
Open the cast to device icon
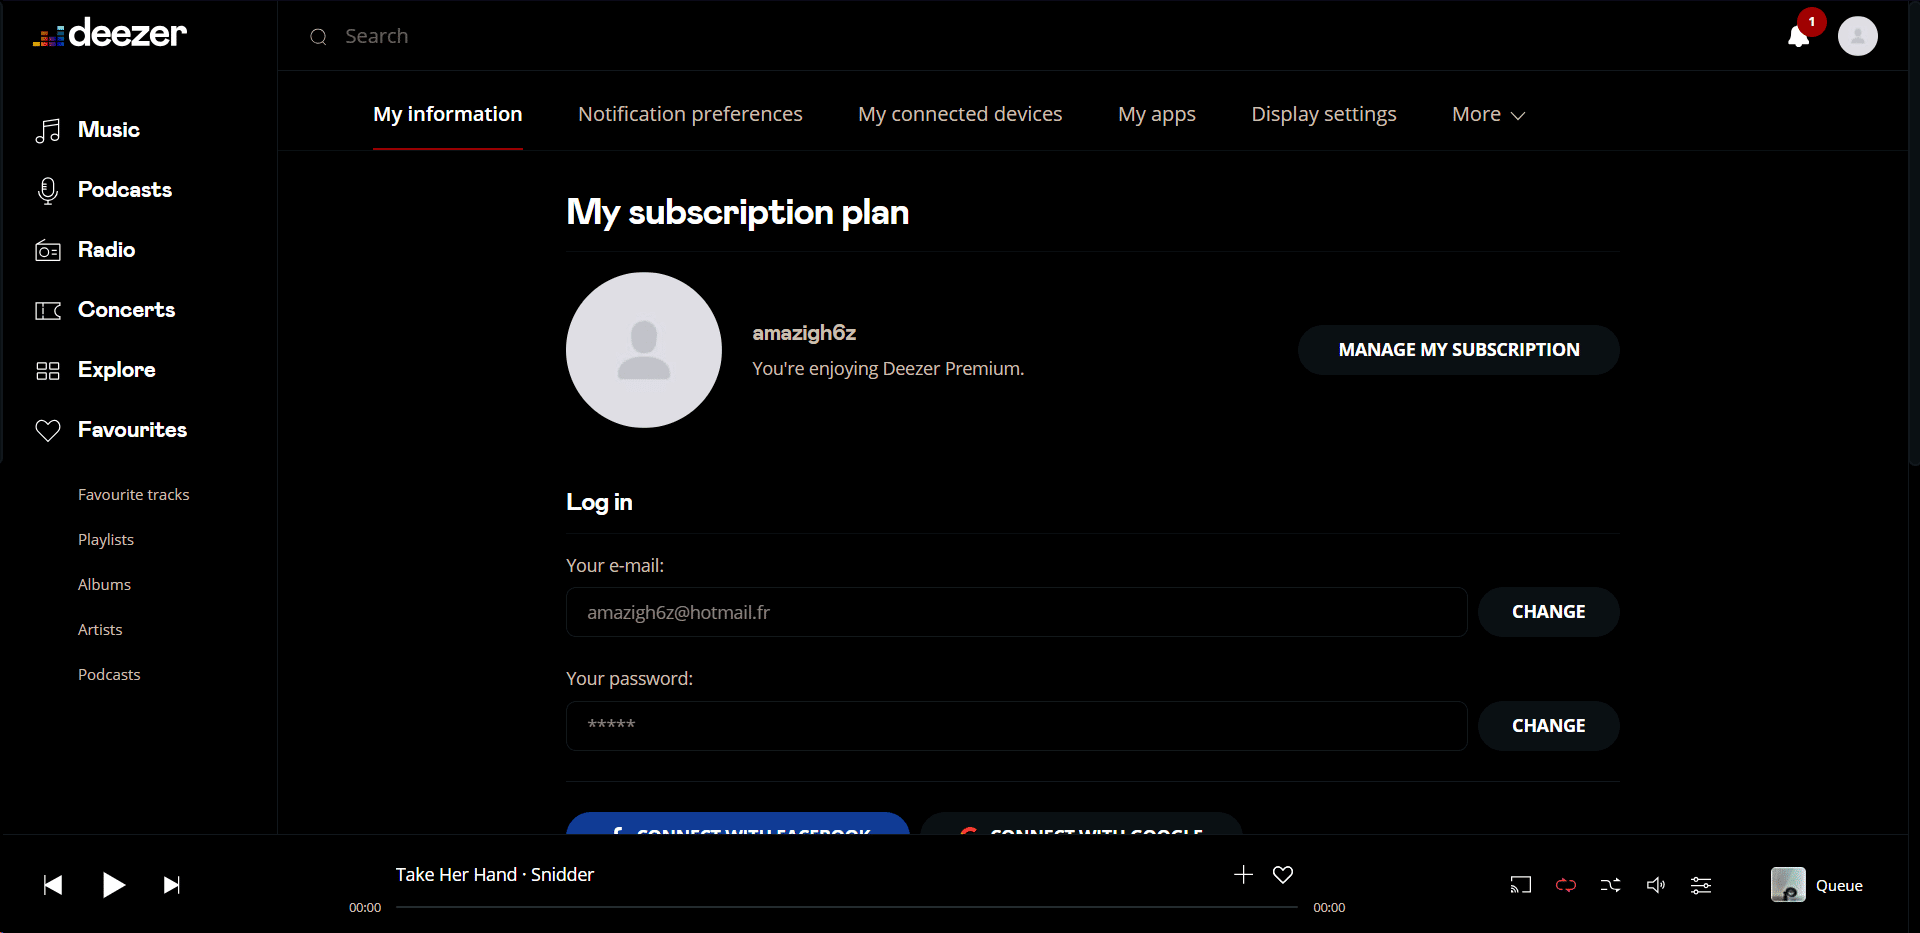[1521, 885]
